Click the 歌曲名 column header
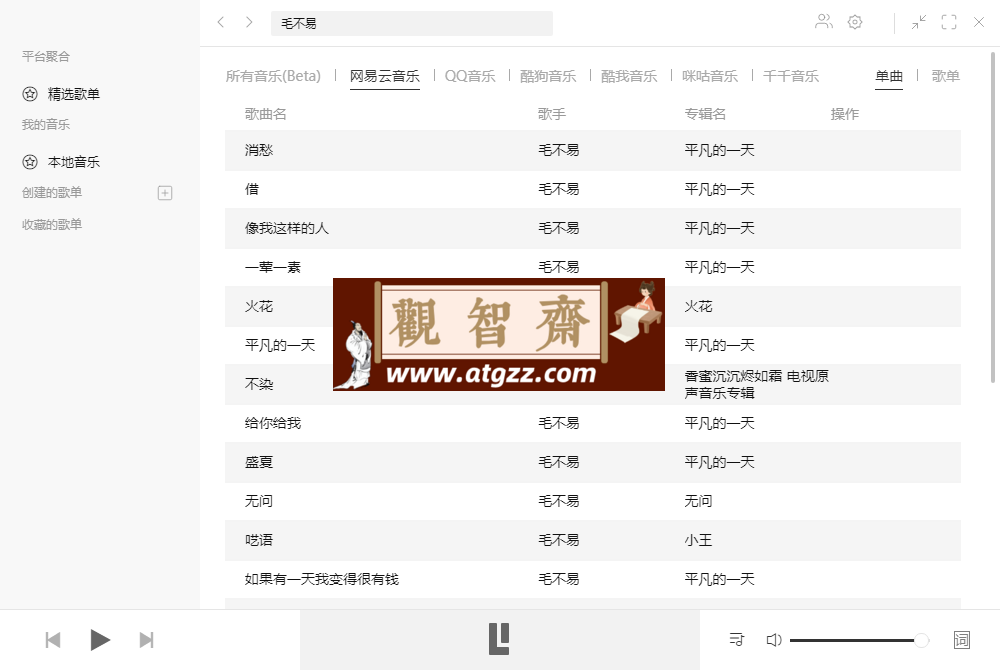1000x670 pixels. tap(266, 114)
